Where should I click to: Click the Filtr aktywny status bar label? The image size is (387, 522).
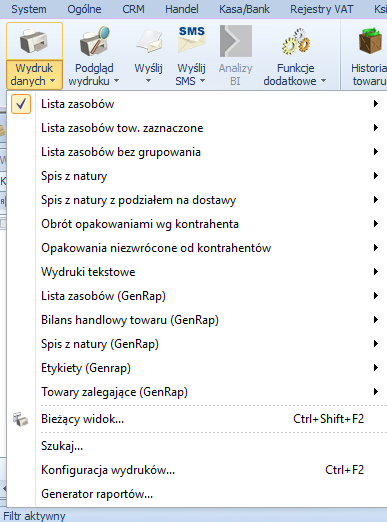coord(34,516)
